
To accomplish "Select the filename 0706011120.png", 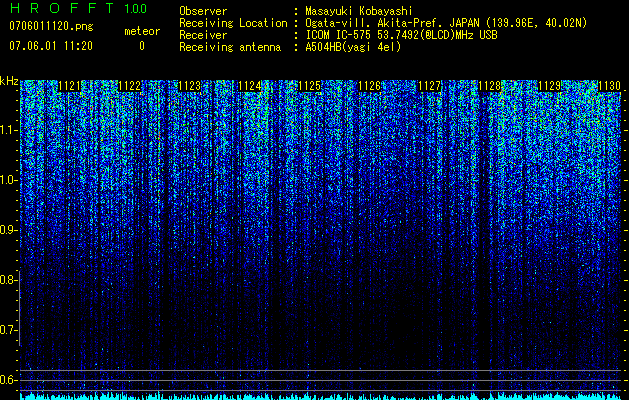I will (x=51, y=27).
